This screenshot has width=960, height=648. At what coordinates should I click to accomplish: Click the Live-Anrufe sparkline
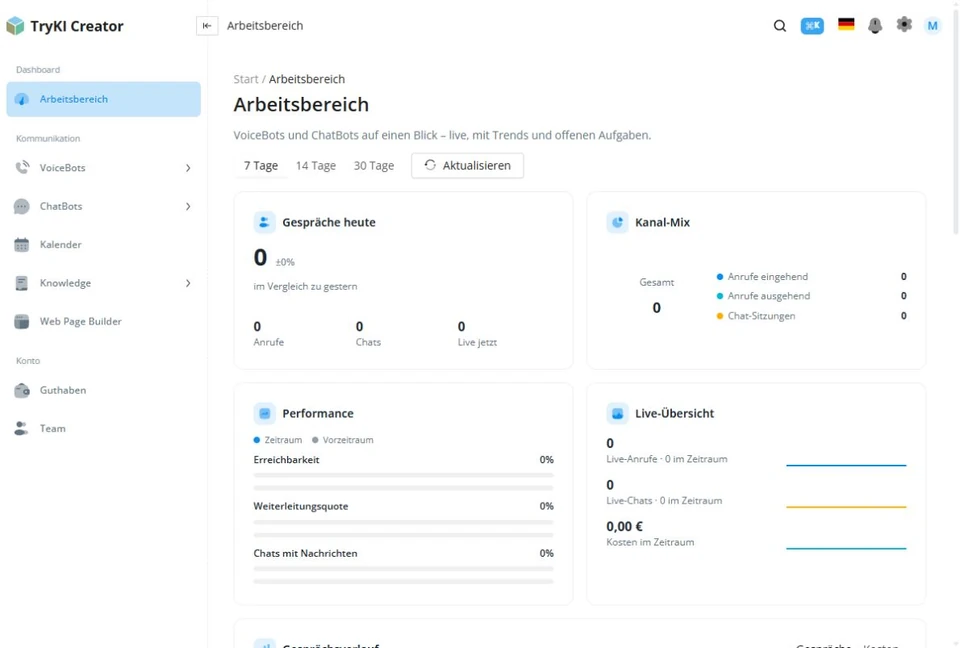click(846, 465)
